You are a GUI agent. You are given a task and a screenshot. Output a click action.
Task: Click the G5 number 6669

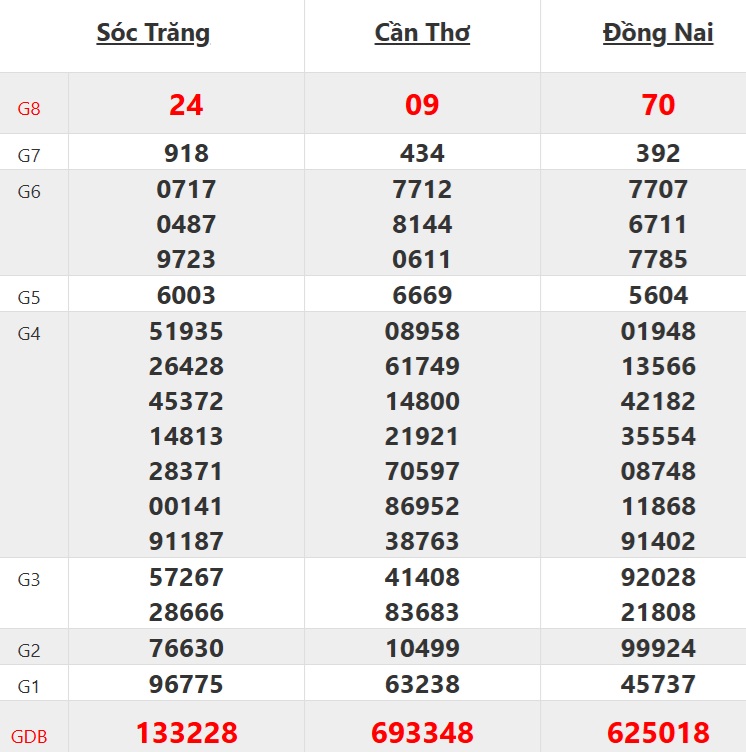pyautogui.click(x=422, y=295)
